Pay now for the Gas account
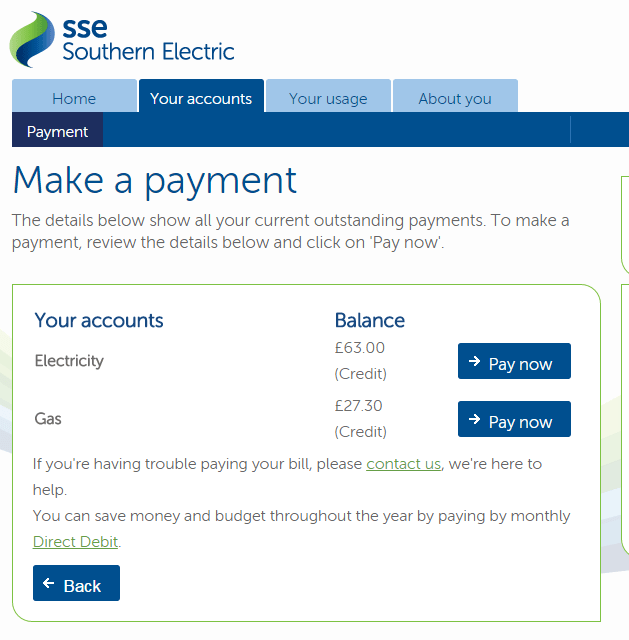 tap(514, 420)
